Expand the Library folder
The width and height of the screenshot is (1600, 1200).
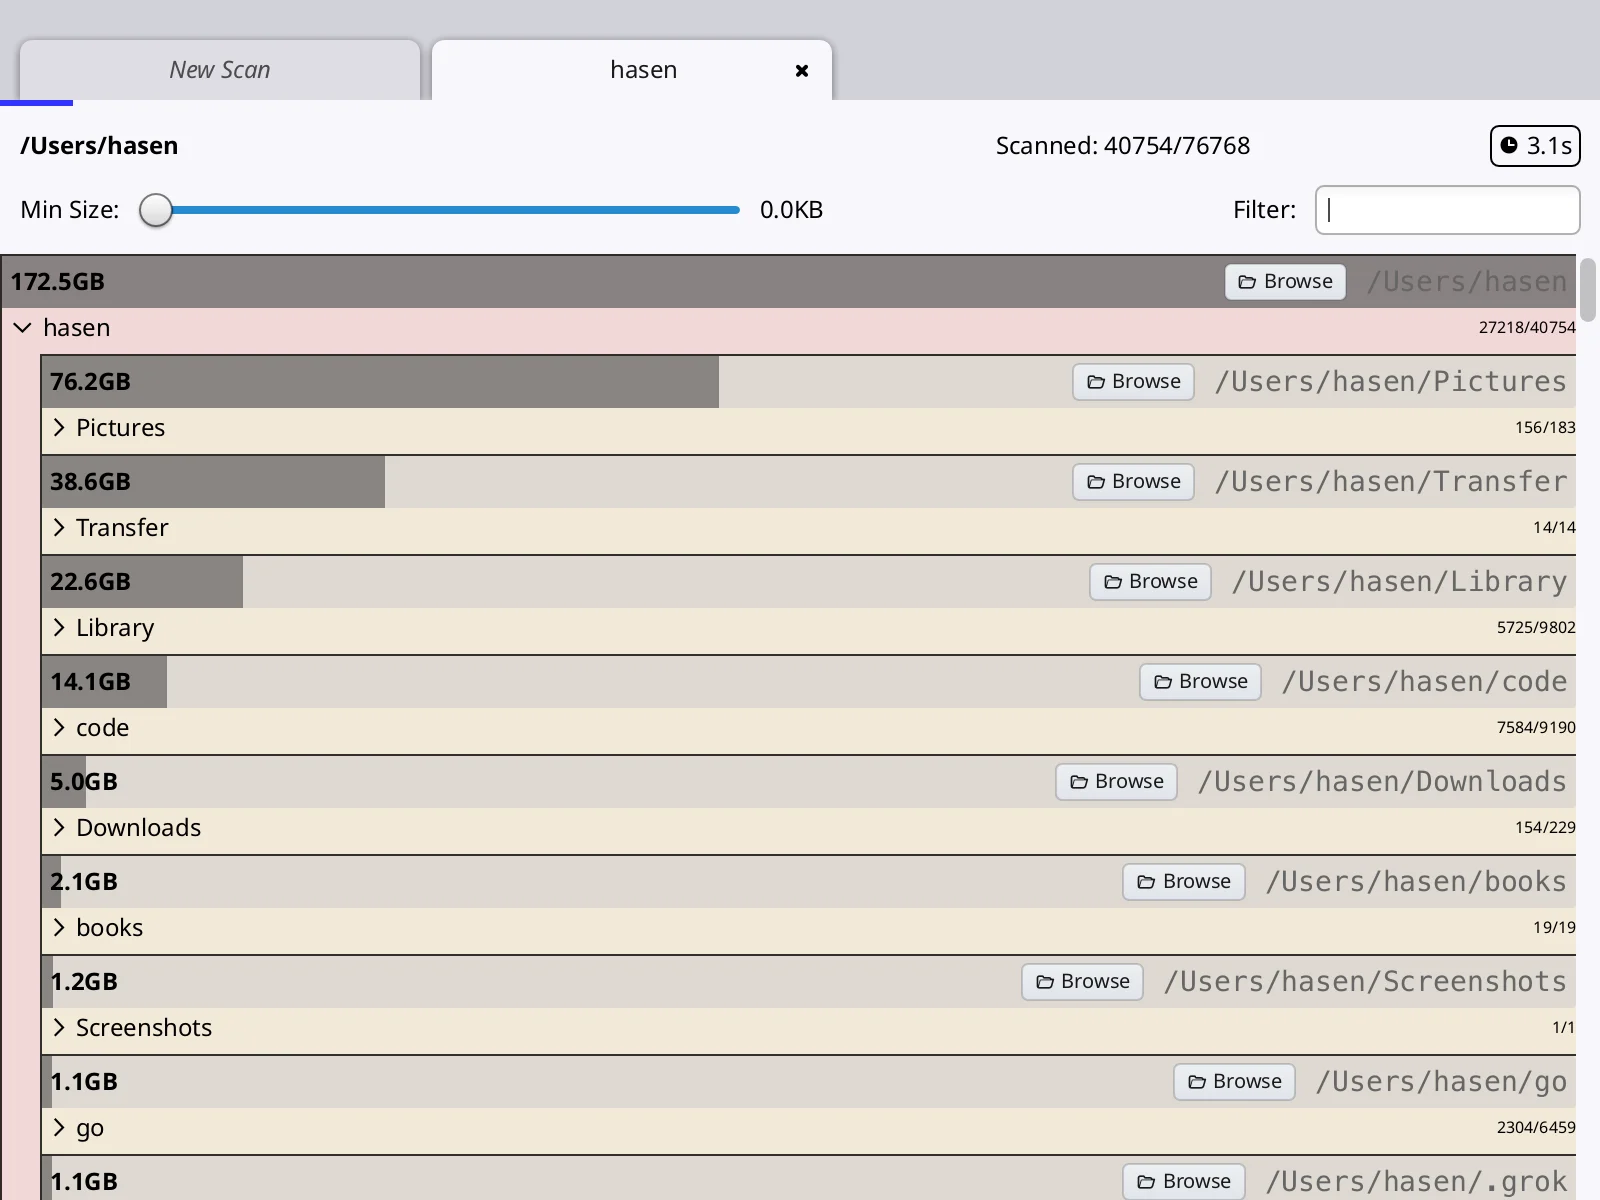coord(59,628)
